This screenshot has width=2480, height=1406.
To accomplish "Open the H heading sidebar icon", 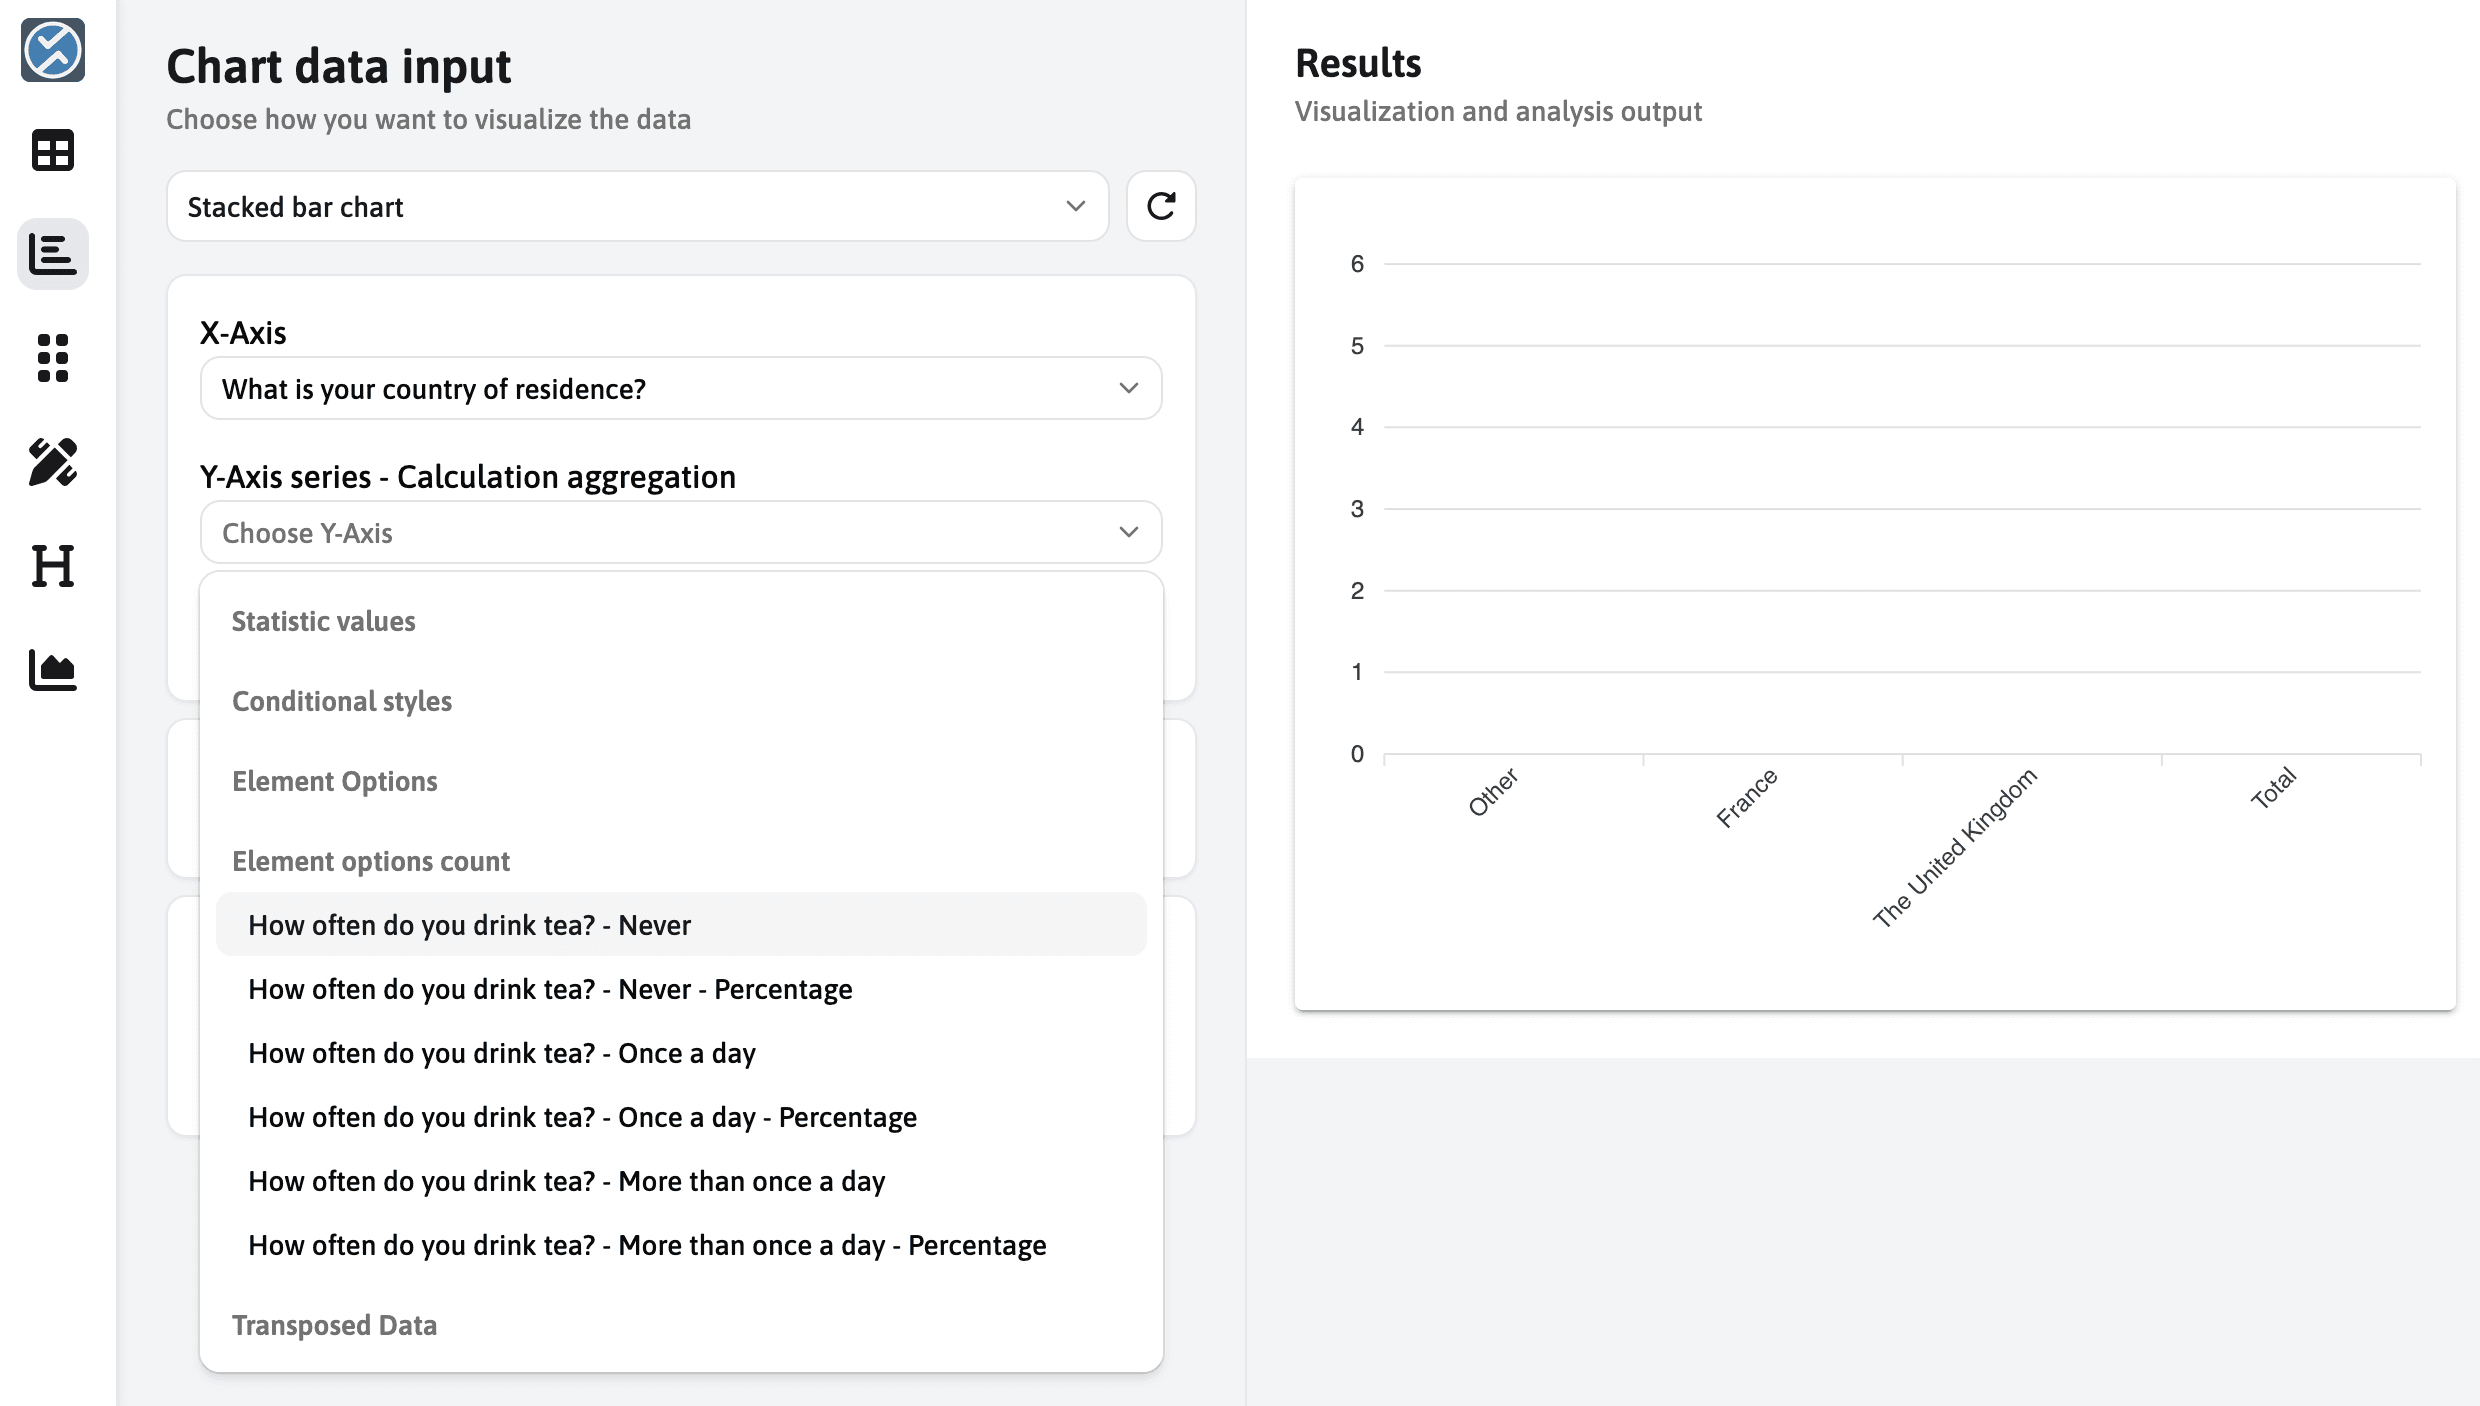I will (52, 566).
